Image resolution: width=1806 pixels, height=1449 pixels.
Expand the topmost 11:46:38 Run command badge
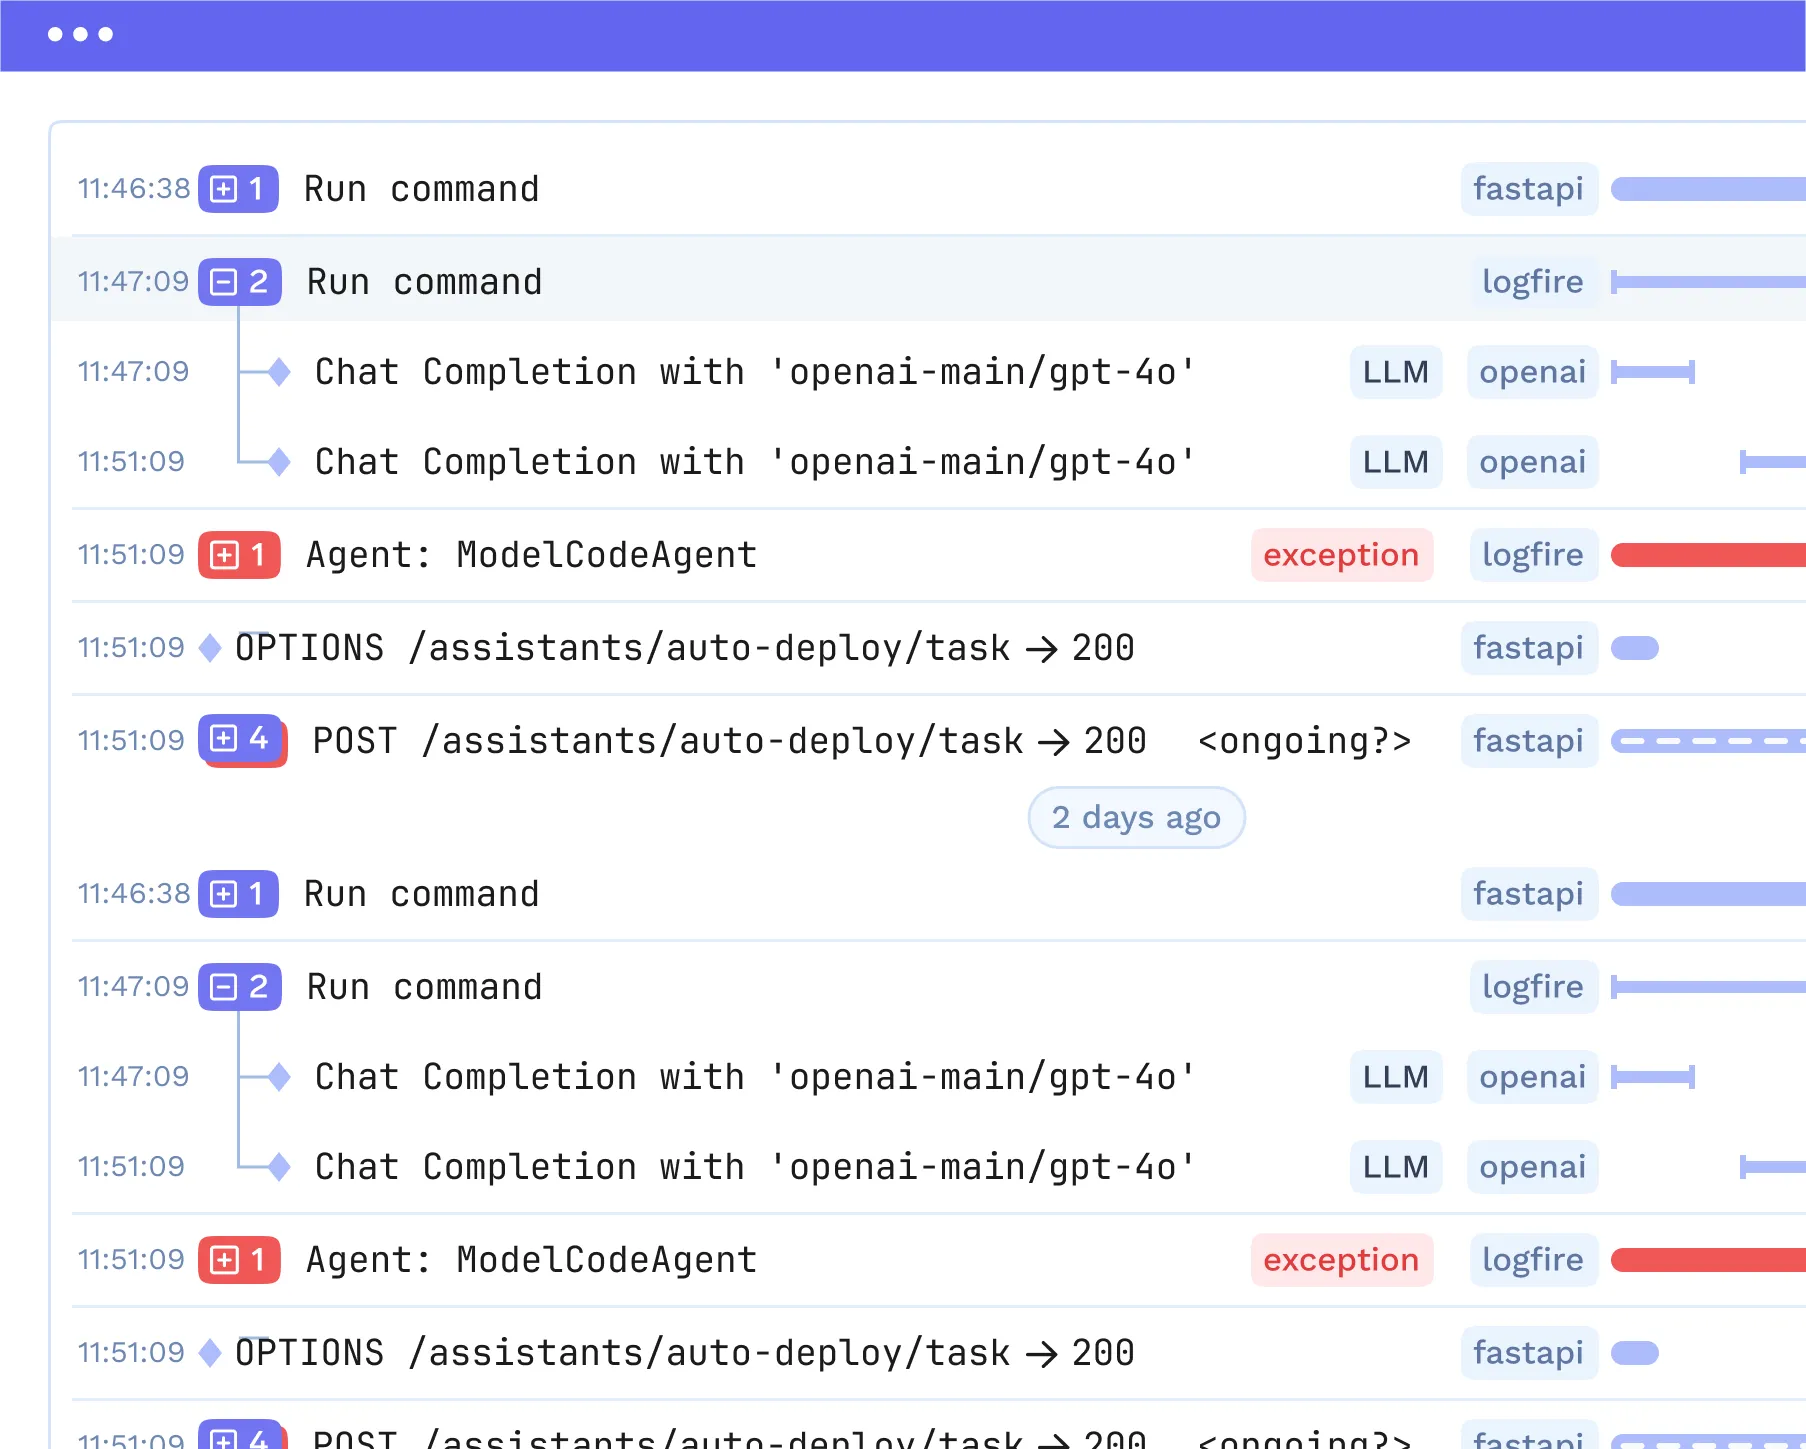click(237, 189)
